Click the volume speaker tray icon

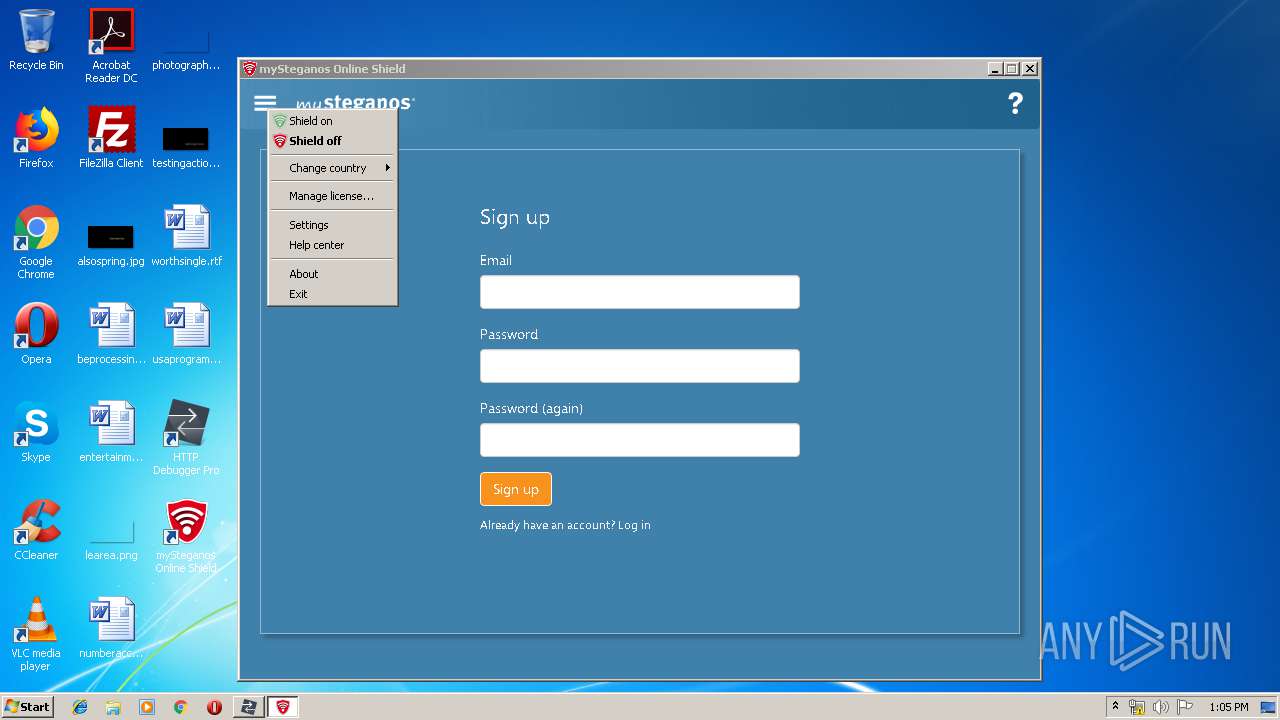(x=1161, y=707)
